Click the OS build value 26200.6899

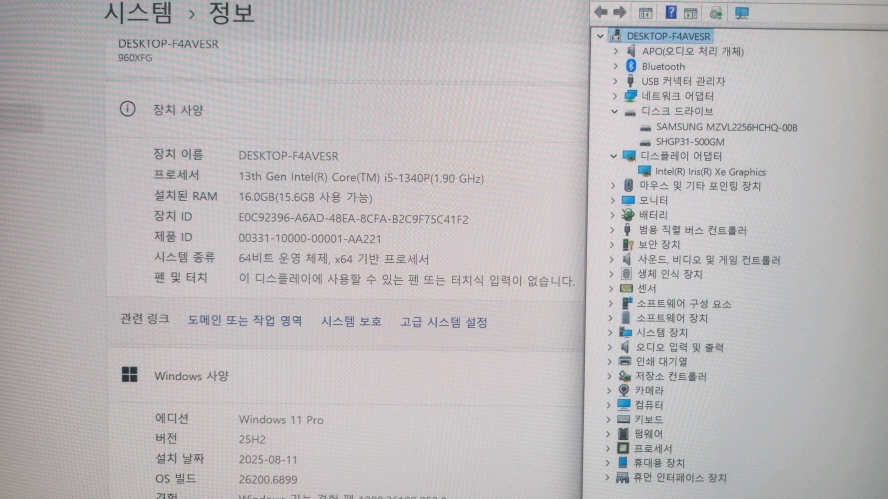point(268,479)
